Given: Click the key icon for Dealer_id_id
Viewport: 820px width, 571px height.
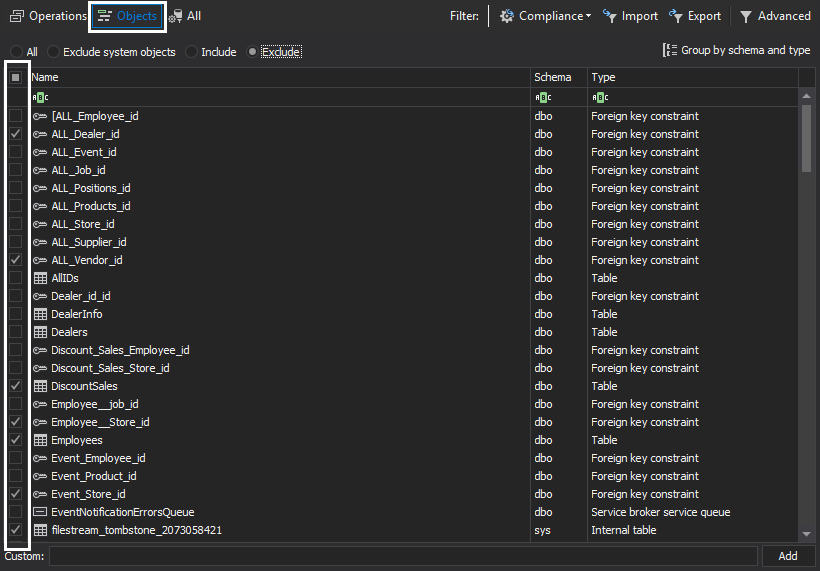Looking at the screenshot, I should point(40,296).
